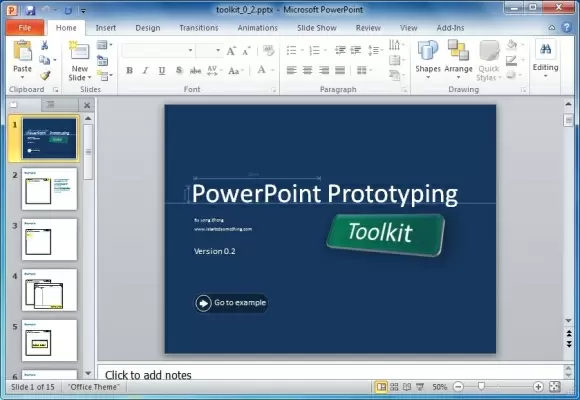Switch to Reading view in status bar
This screenshot has width=580, height=400.
(x=407, y=387)
